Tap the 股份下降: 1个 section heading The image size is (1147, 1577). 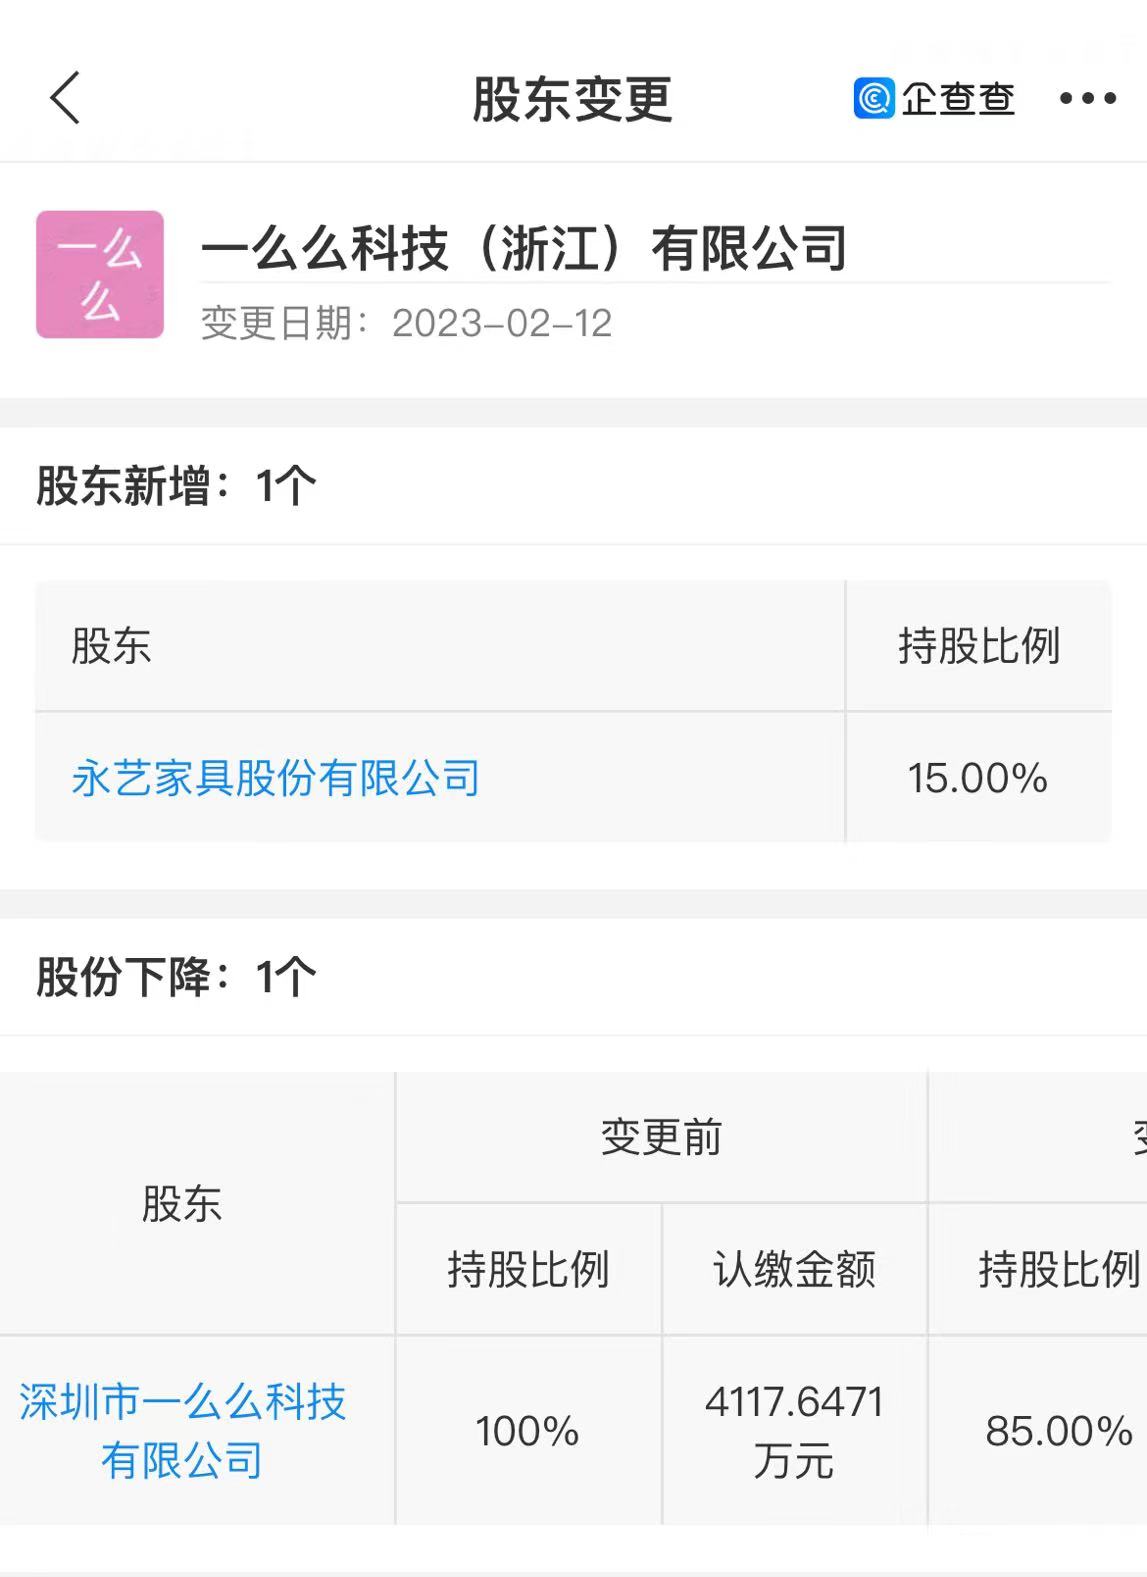click(x=176, y=977)
